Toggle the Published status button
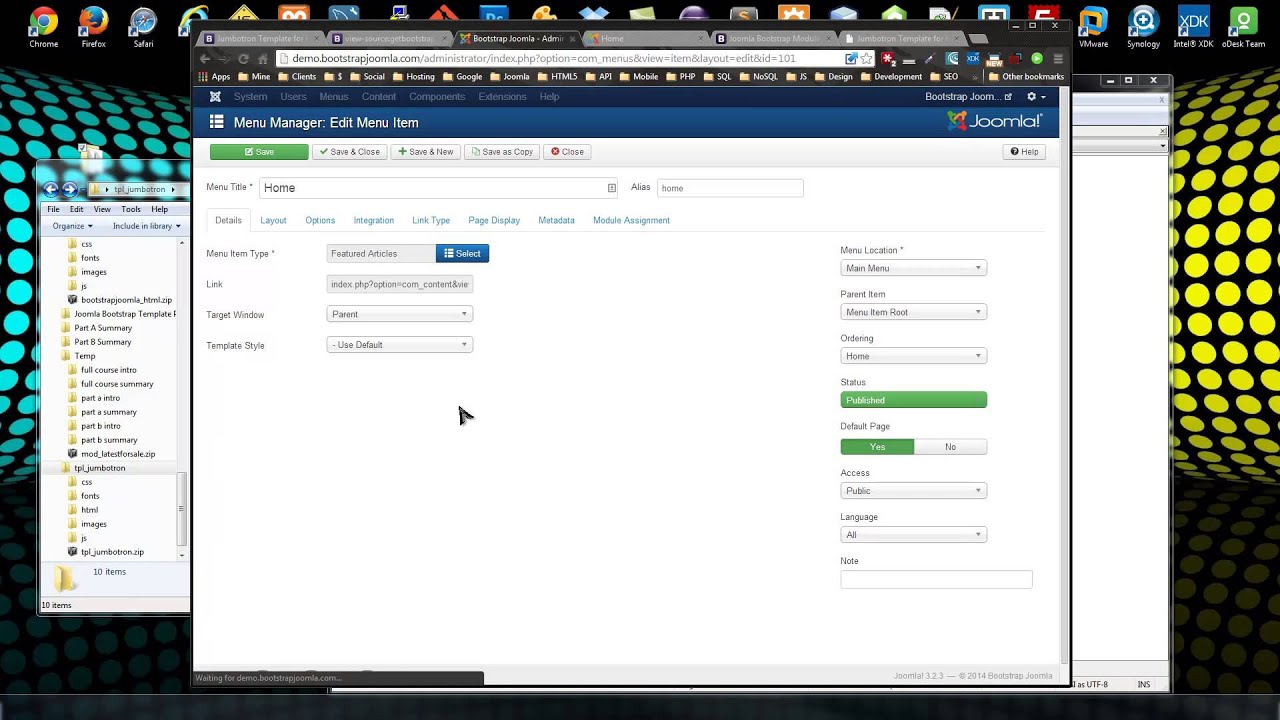The height and width of the screenshot is (720, 1280). [x=913, y=400]
